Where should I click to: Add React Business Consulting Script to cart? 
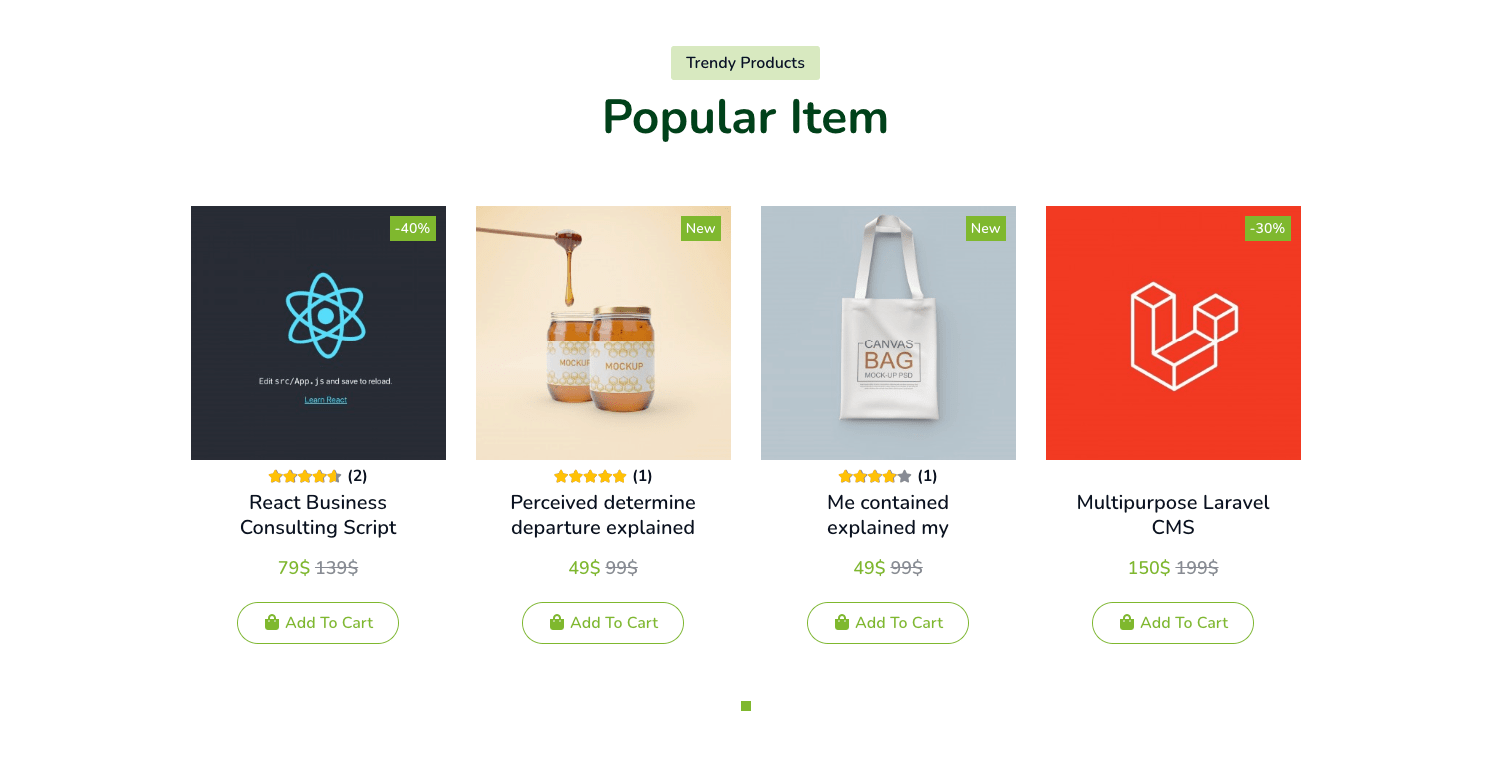[x=318, y=623]
